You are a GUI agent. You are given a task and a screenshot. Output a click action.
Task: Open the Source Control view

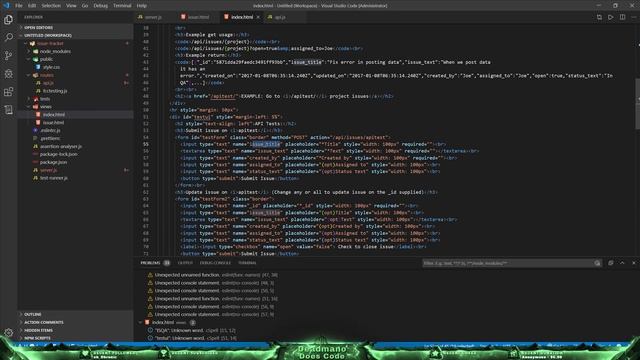click(x=8, y=56)
